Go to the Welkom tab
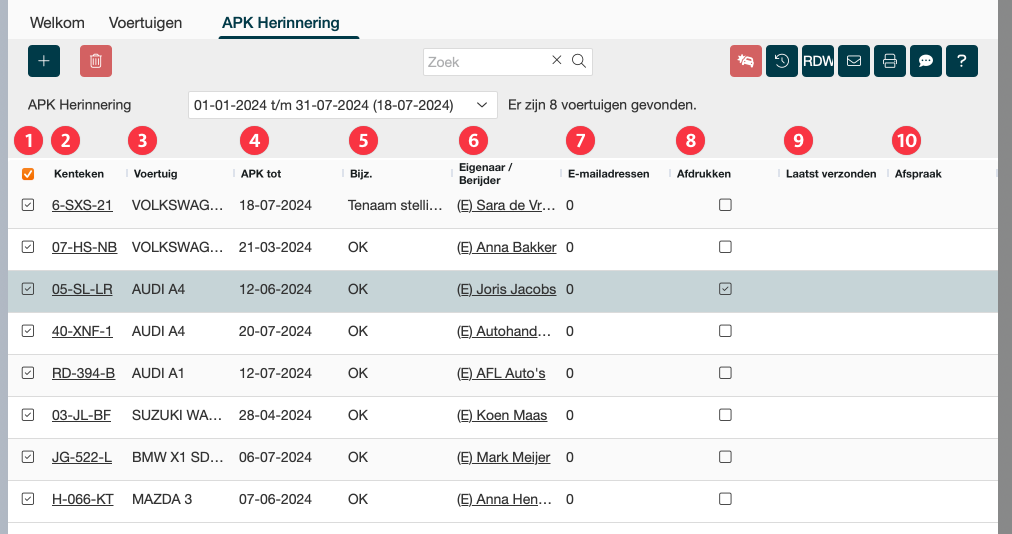The width and height of the screenshot is (1012, 534). point(57,22)
